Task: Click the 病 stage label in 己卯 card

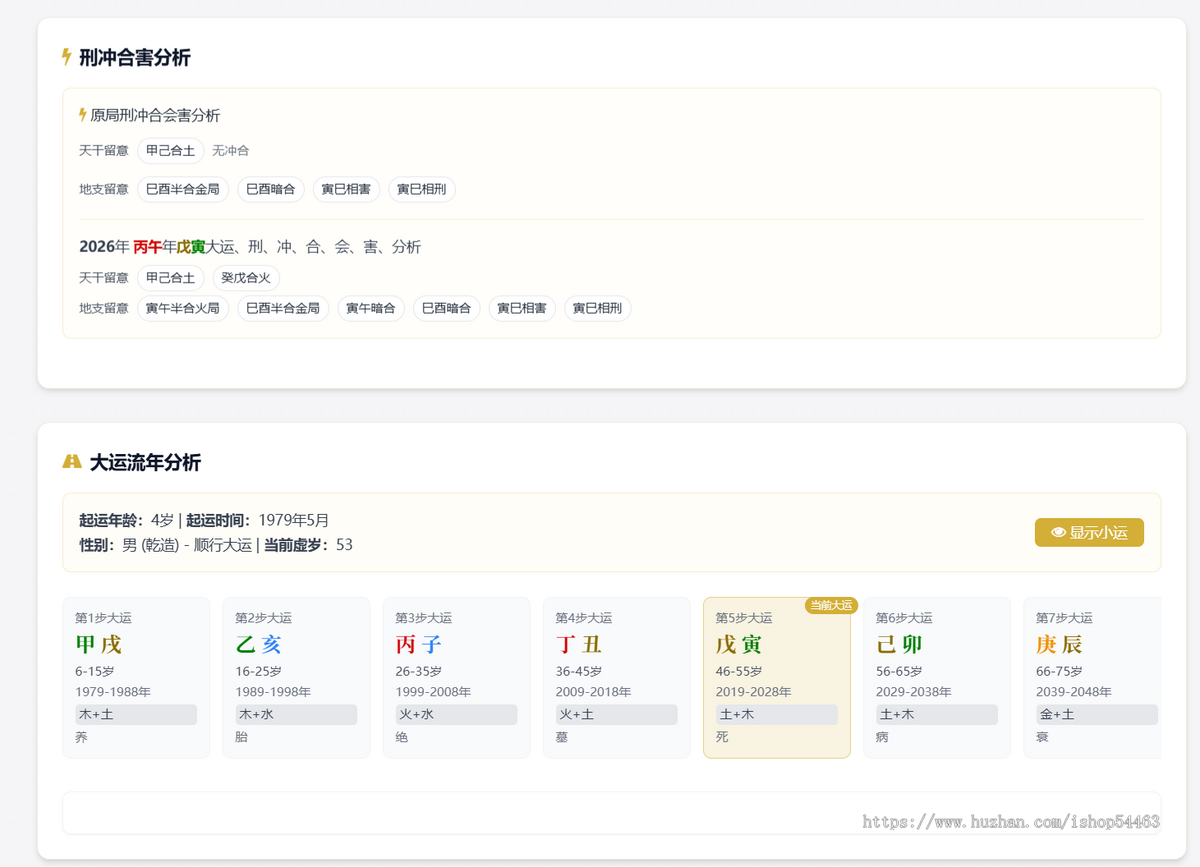Action: click(x=882, y=737)
